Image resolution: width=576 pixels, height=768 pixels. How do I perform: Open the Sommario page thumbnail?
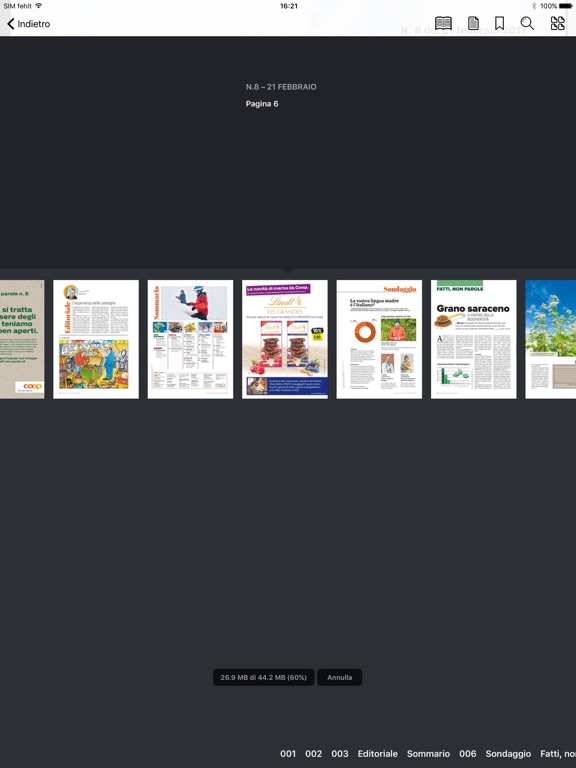191,339
